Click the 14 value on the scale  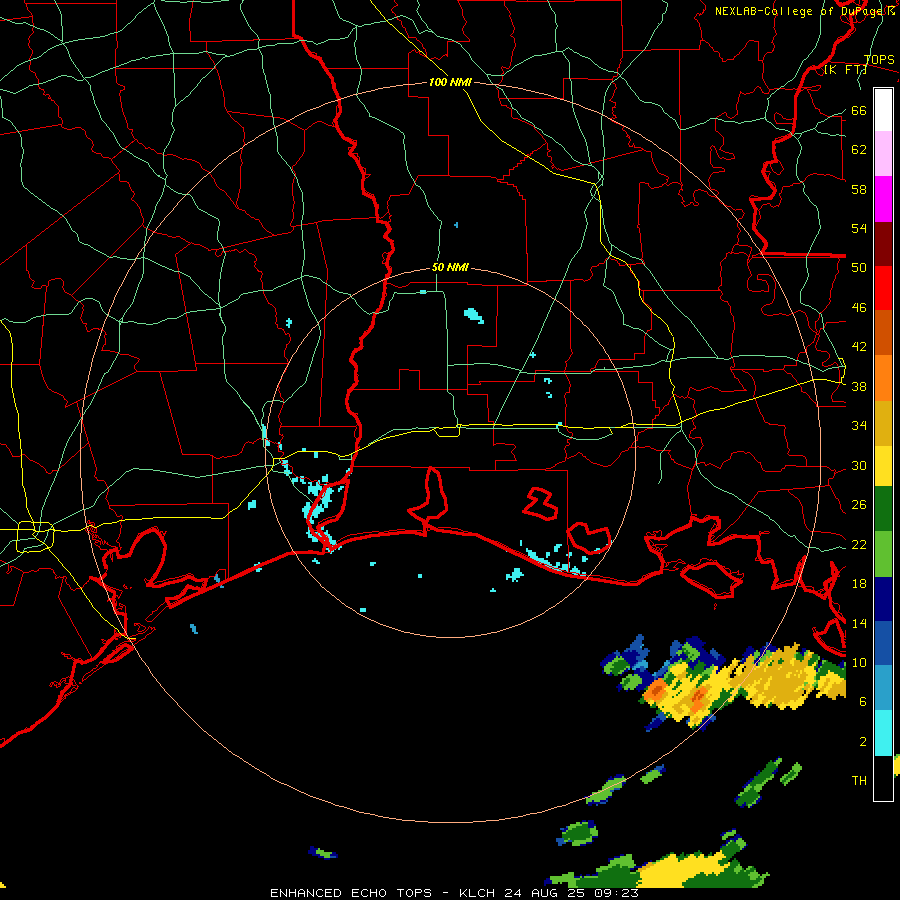(859, 623)
